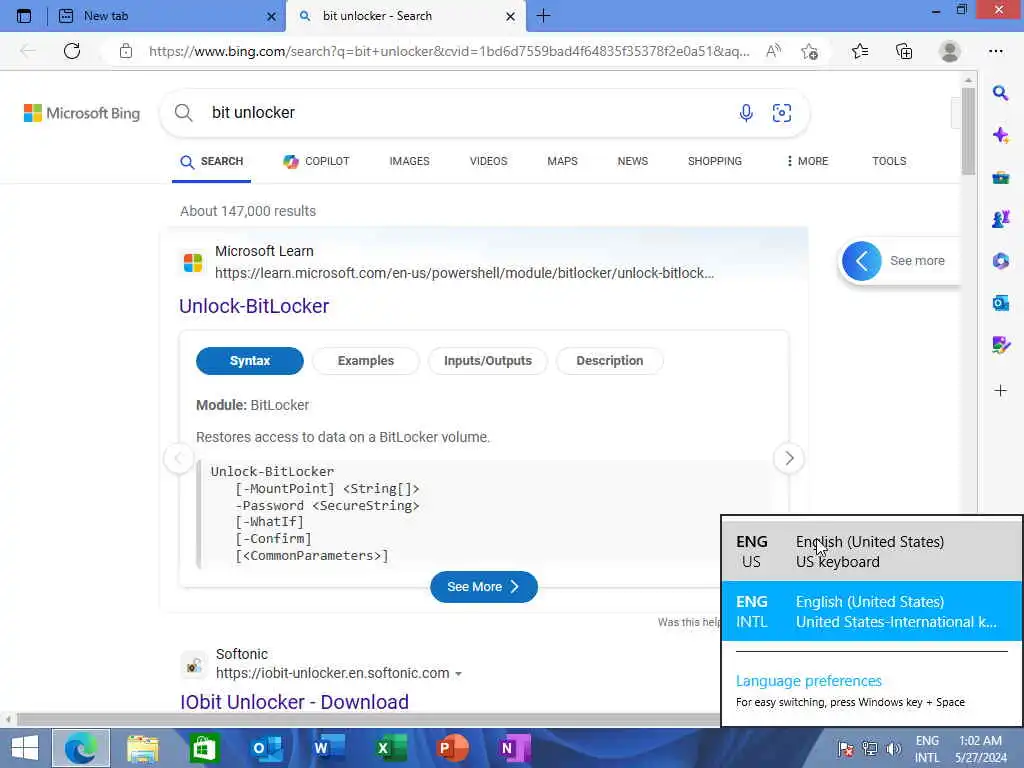Open Microsoft 365 in the sidebar
The width and height of the screenshot is (1024, 768).
1000,261
